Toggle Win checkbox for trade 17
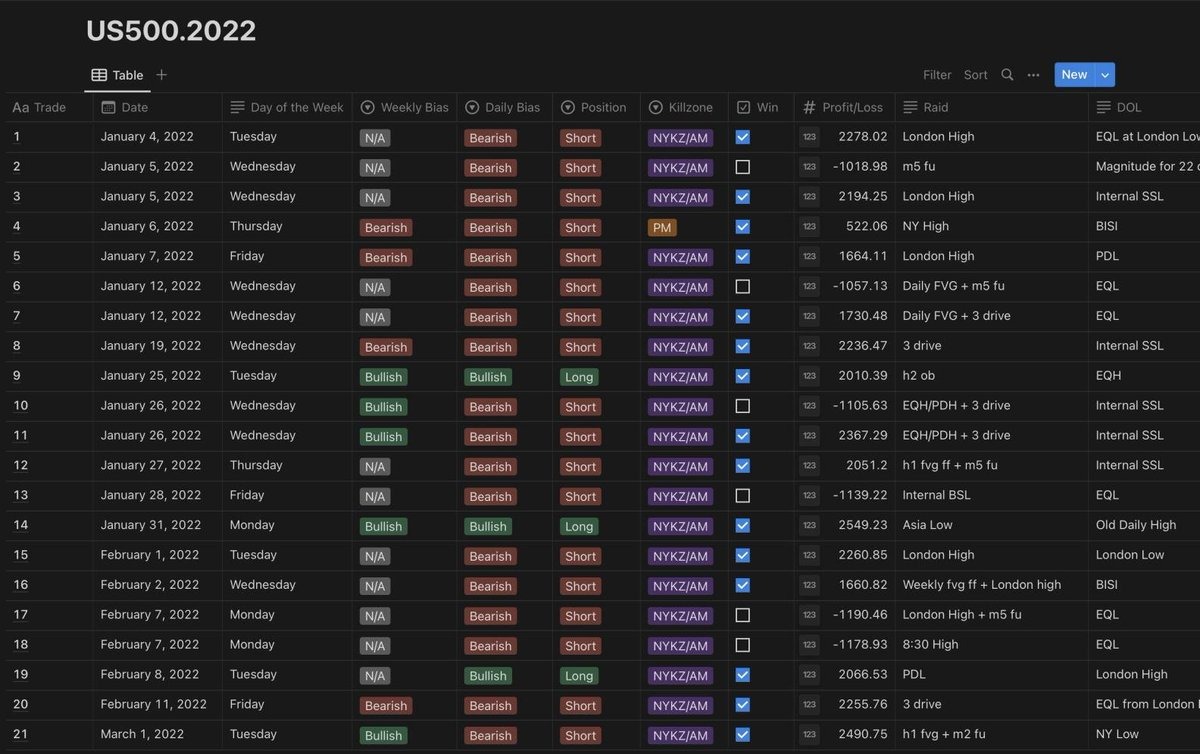This screenshot has width=1200, height=754. click(x=743, y=615)
